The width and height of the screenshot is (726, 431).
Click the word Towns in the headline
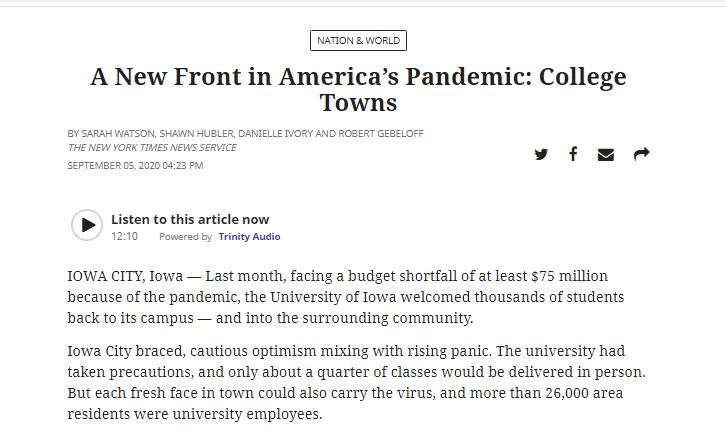pyautogui.click(x=358, y=103)
